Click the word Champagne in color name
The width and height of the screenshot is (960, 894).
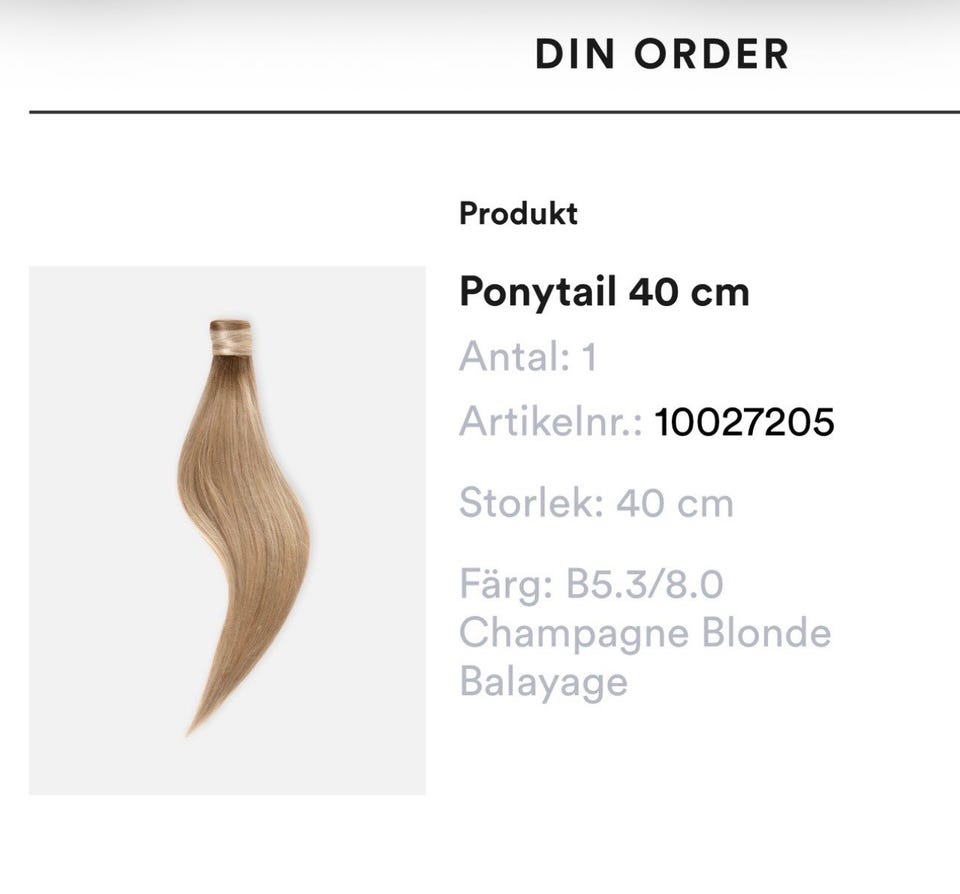click(x=574, y=635)
